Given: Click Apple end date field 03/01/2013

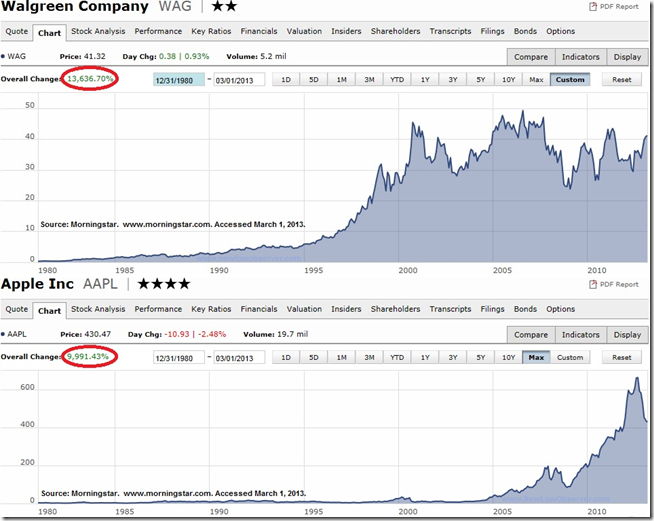Looking at the screenshot, I should [239, 357].
